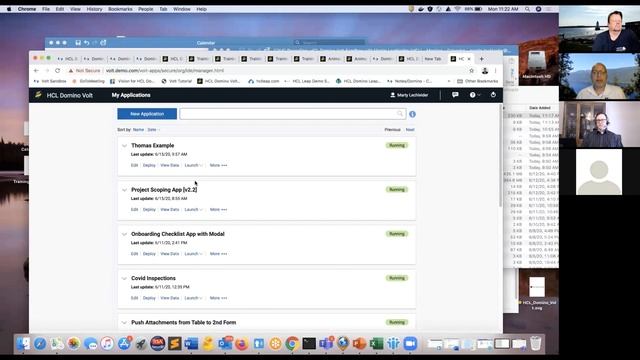Reload the page in Chrome
Viewport: 640px width, 360px height.
[58, 71]
